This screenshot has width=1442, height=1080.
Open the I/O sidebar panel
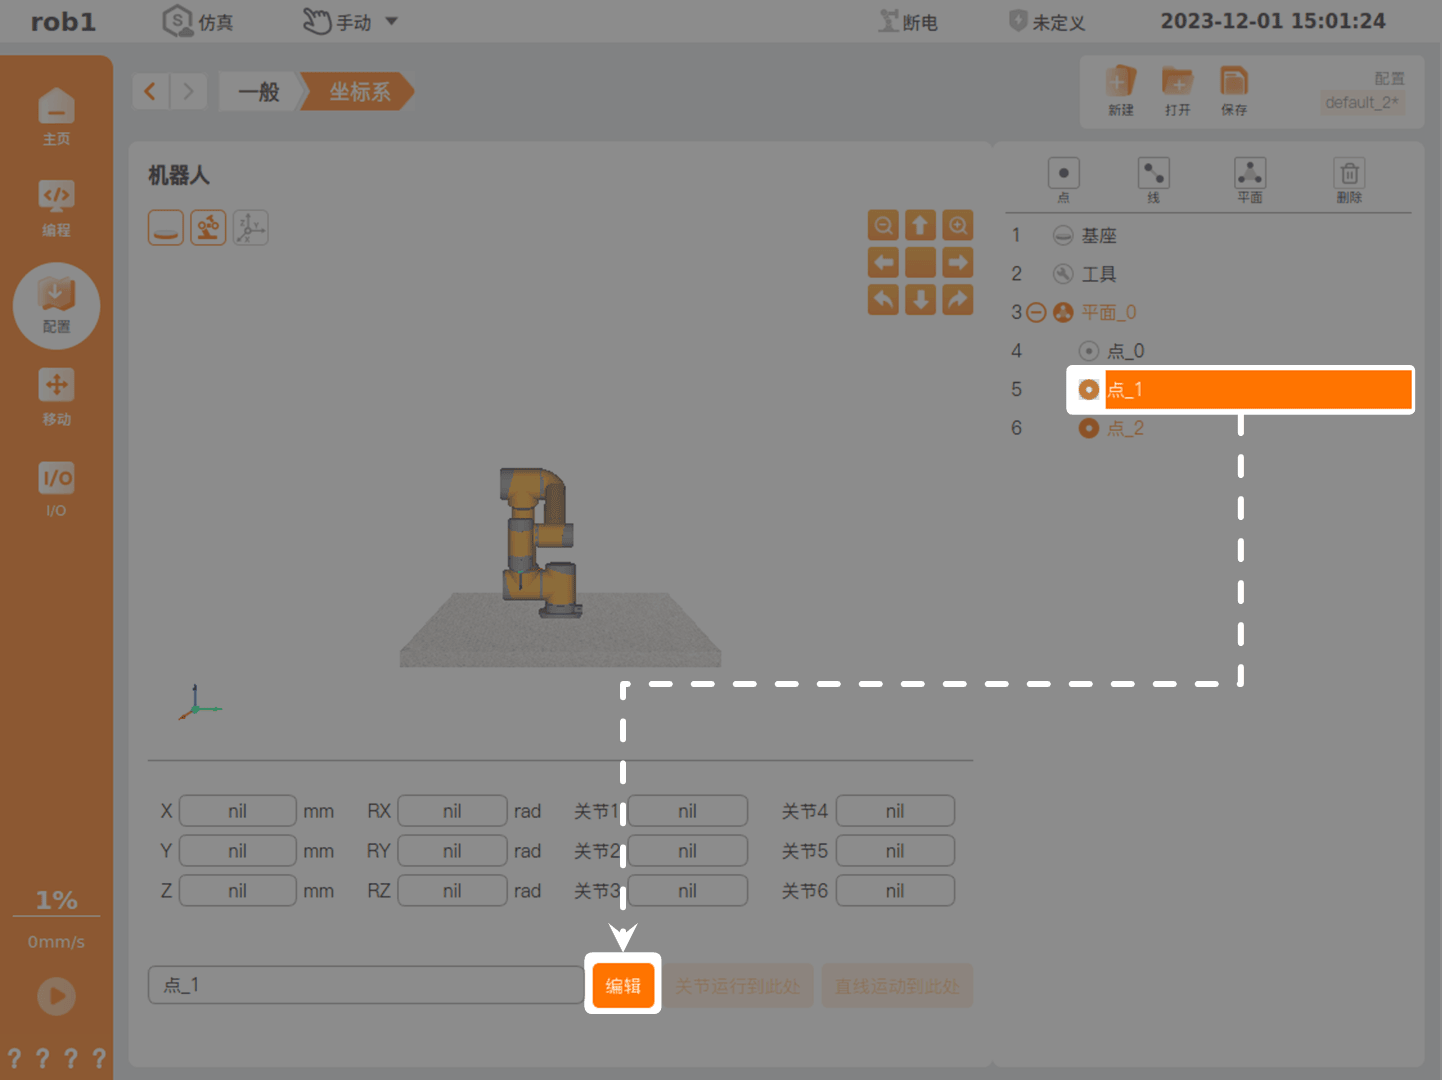pyautogui.click(x=56, y=489)
